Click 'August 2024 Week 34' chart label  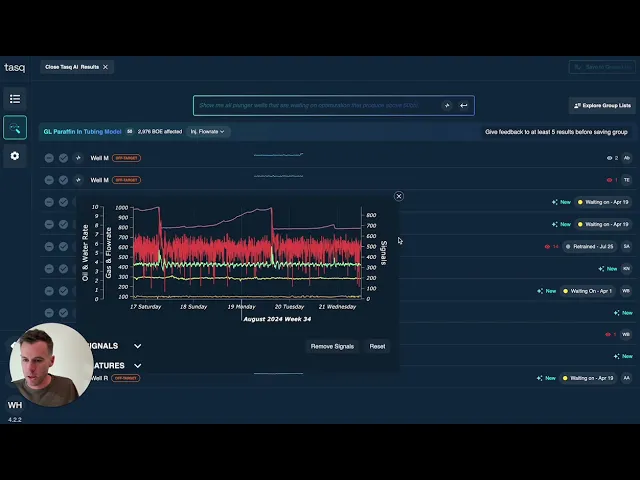click(x=277, y=319)
